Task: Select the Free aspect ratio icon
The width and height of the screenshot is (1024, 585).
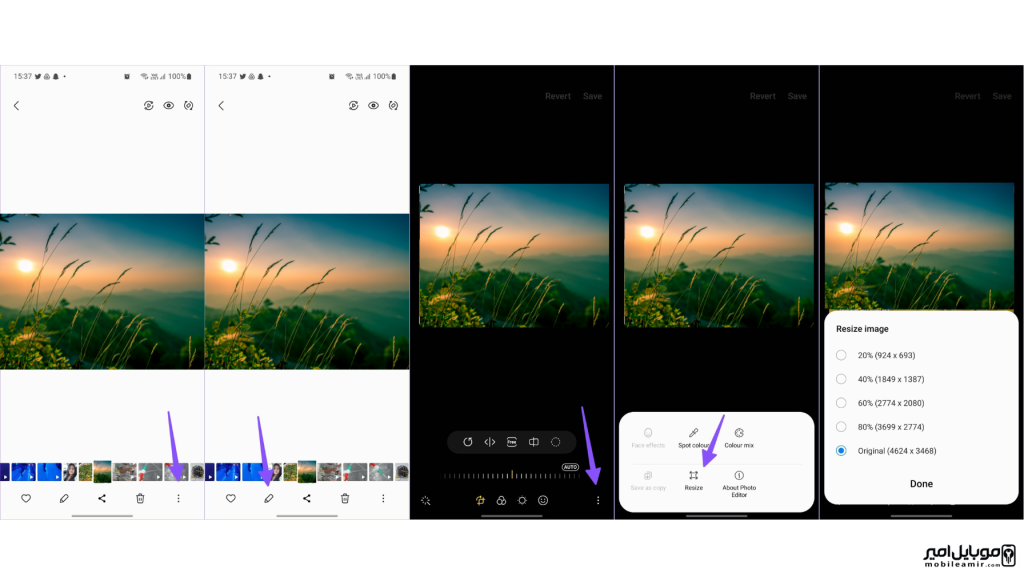Action: pos(512,442)
